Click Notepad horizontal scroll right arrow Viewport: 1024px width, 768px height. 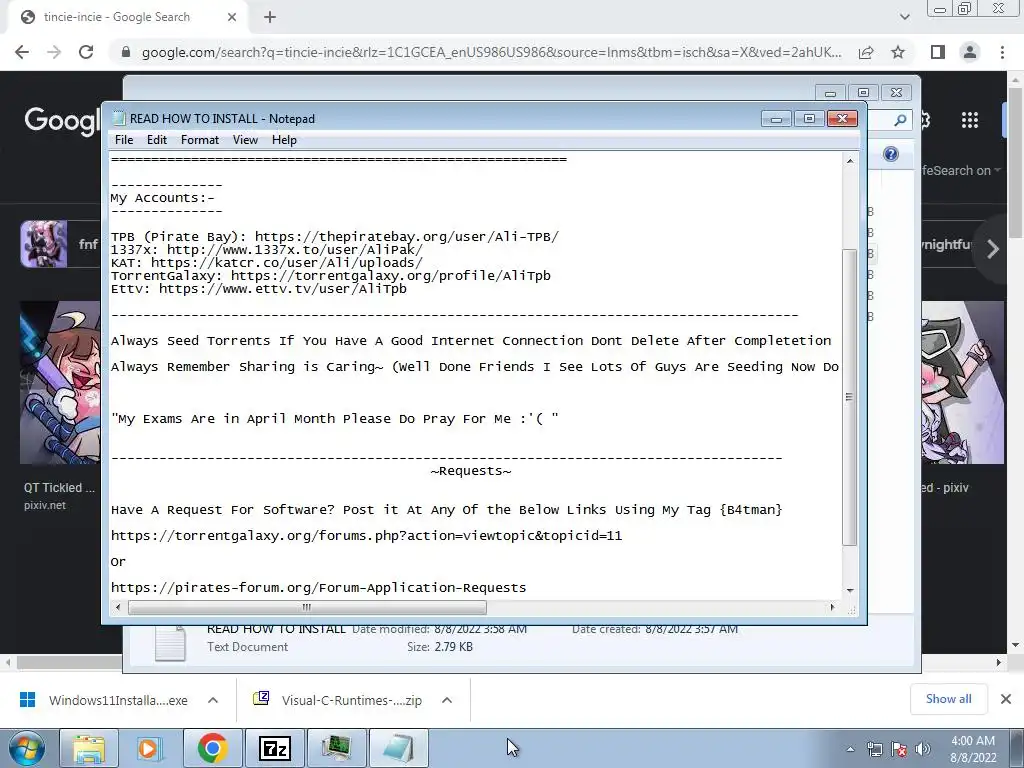[x=832, y=607]
